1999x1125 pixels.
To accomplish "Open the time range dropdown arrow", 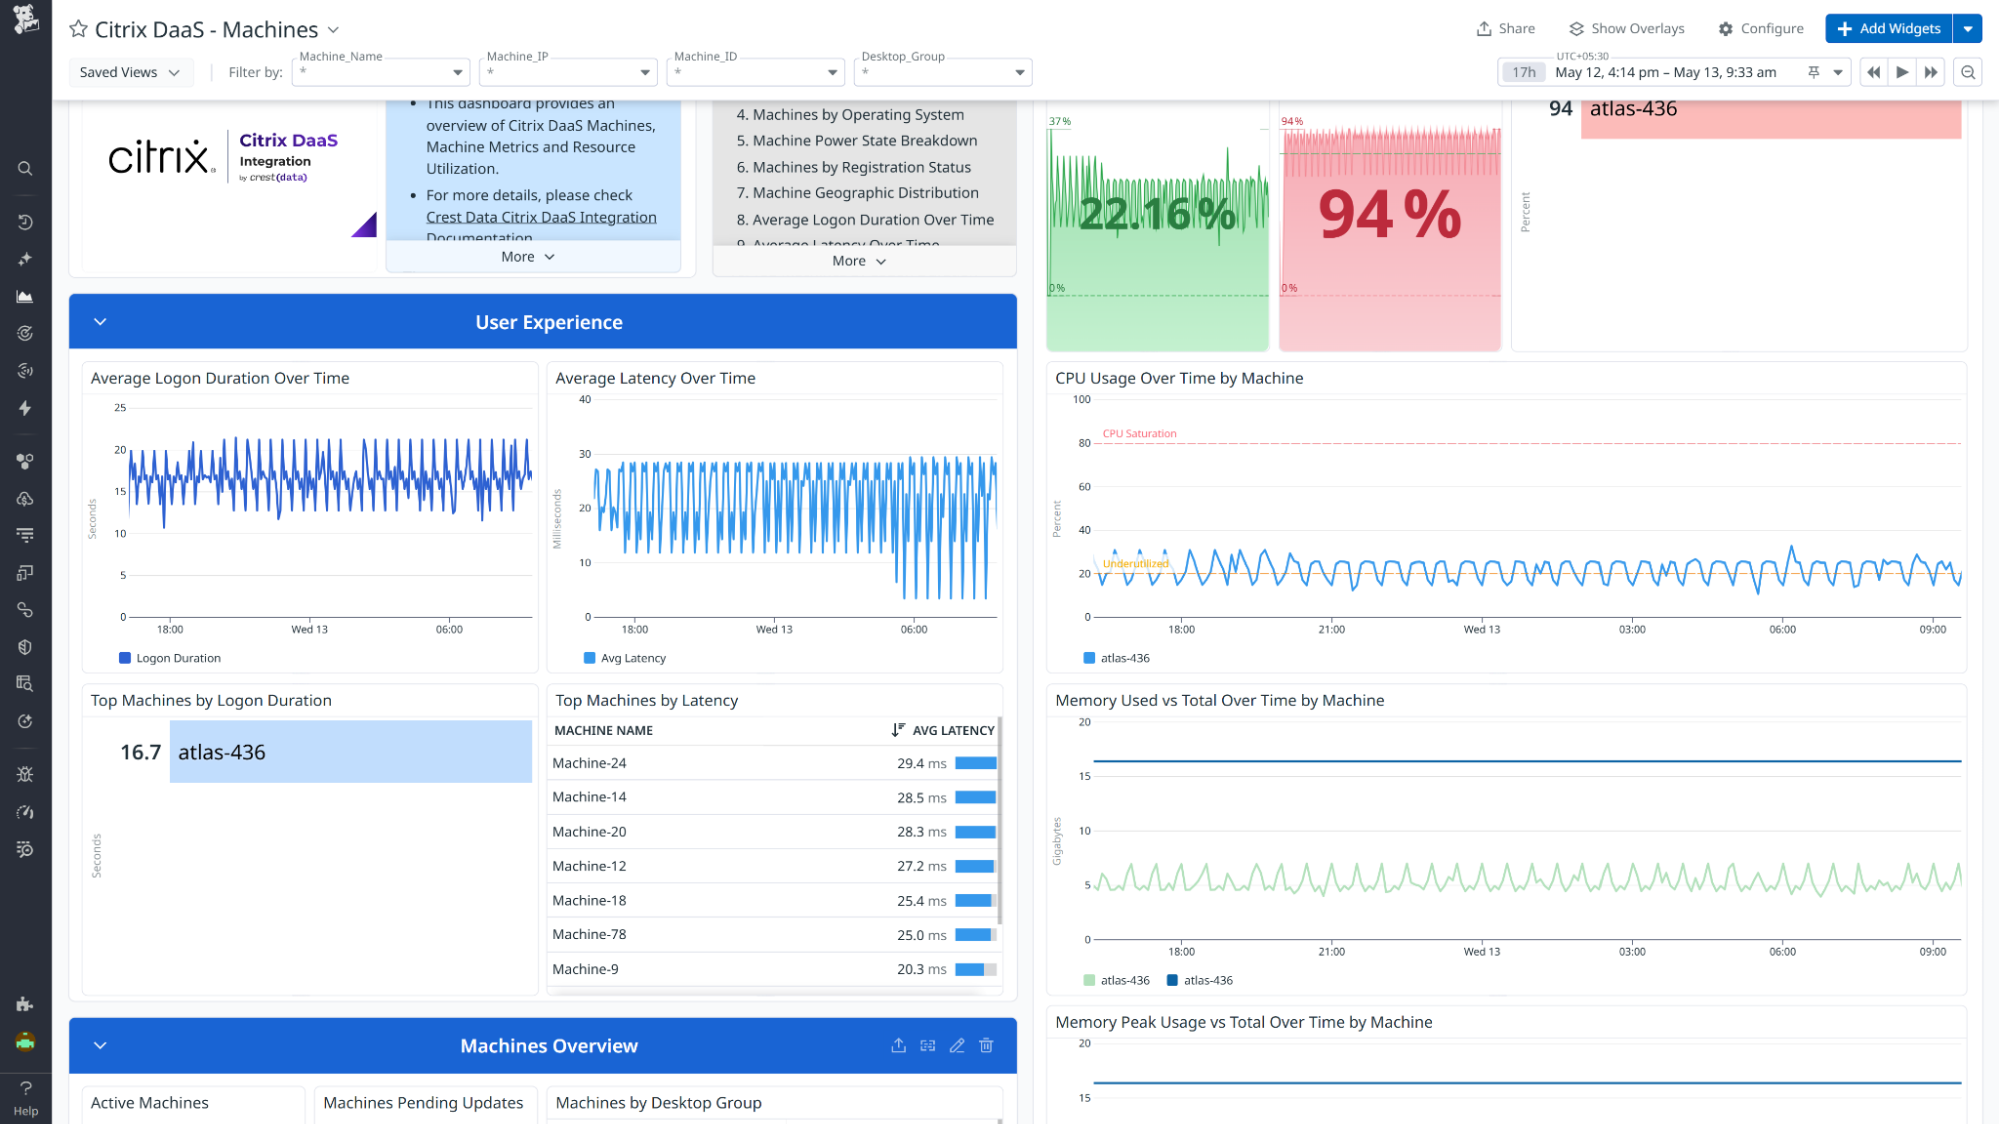I will (1838, 72).
